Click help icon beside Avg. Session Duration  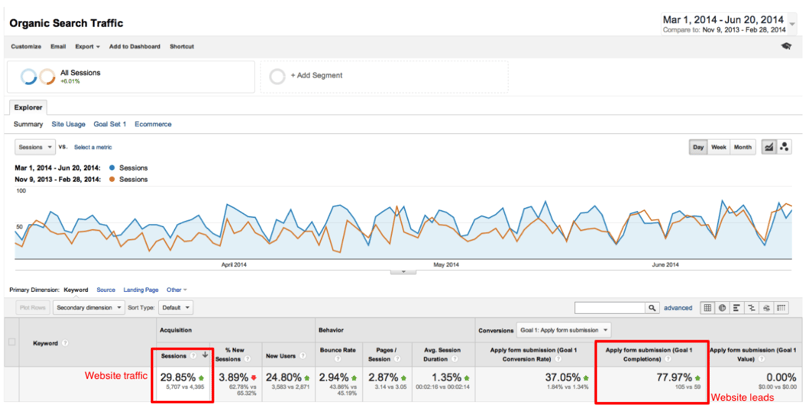(x=455, y=359)
